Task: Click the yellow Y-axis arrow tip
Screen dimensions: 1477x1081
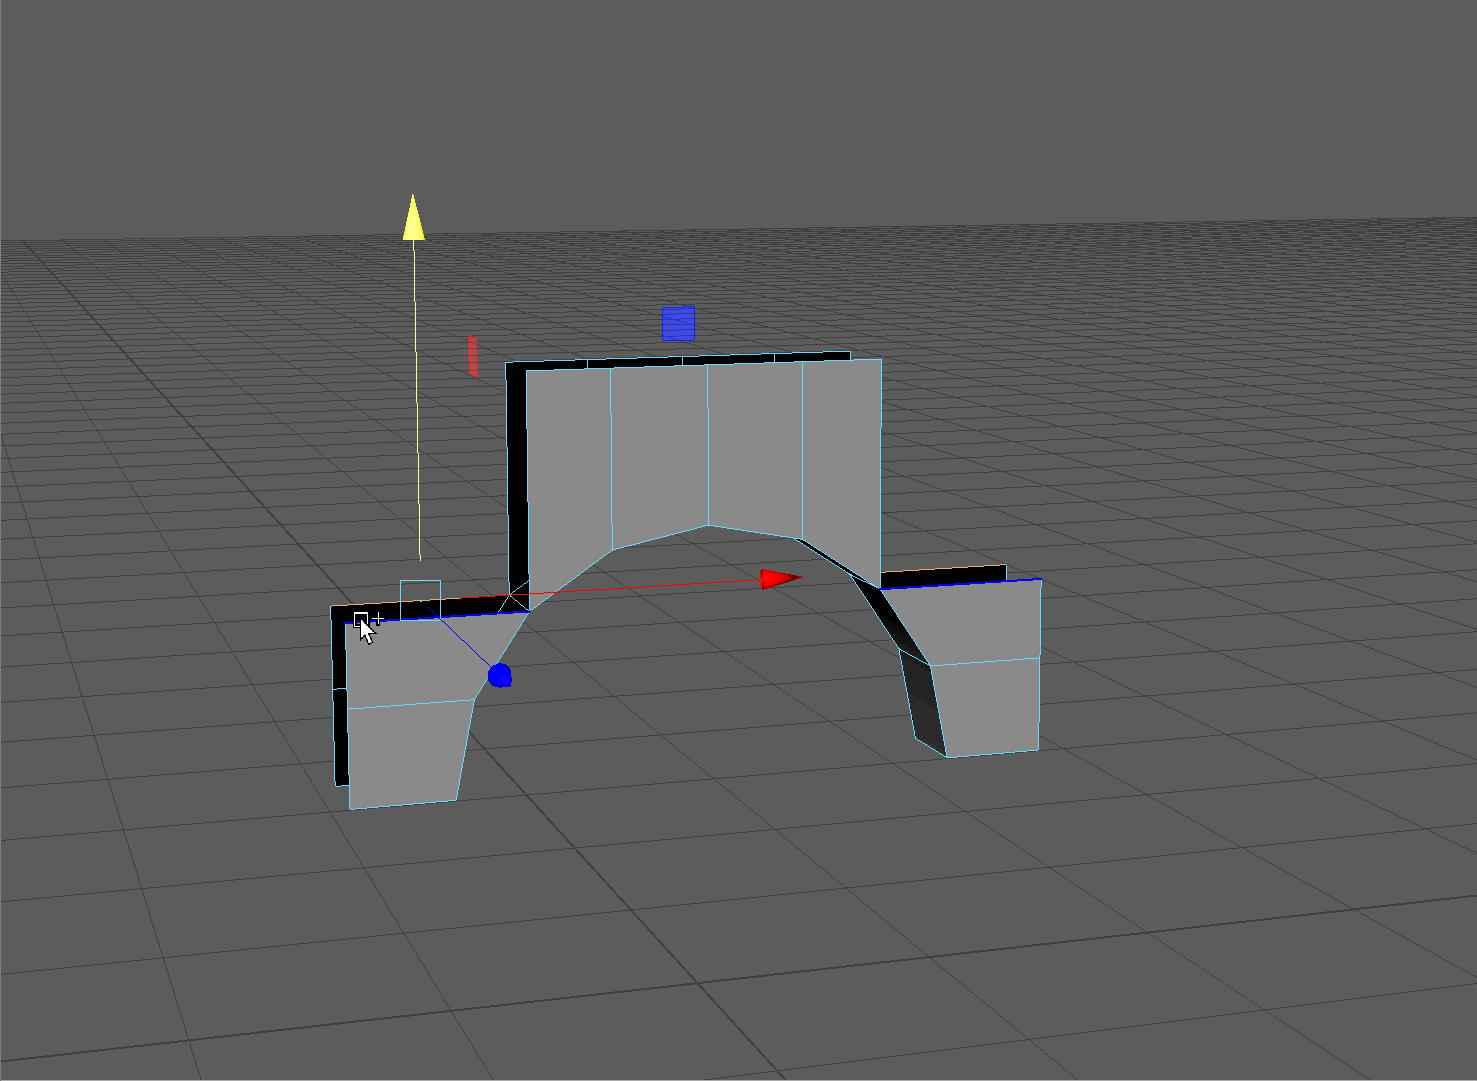Action: [413, 219]
